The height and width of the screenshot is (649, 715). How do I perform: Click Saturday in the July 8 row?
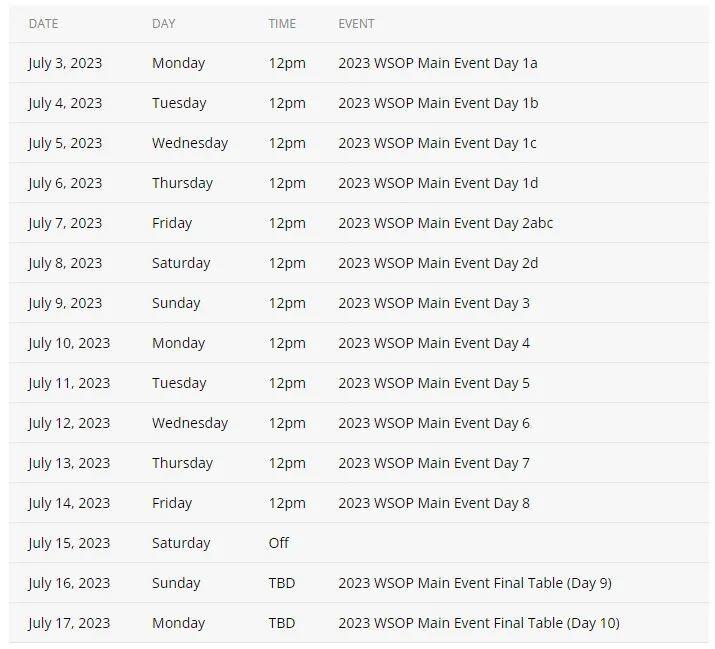click(x=181, y=263)
